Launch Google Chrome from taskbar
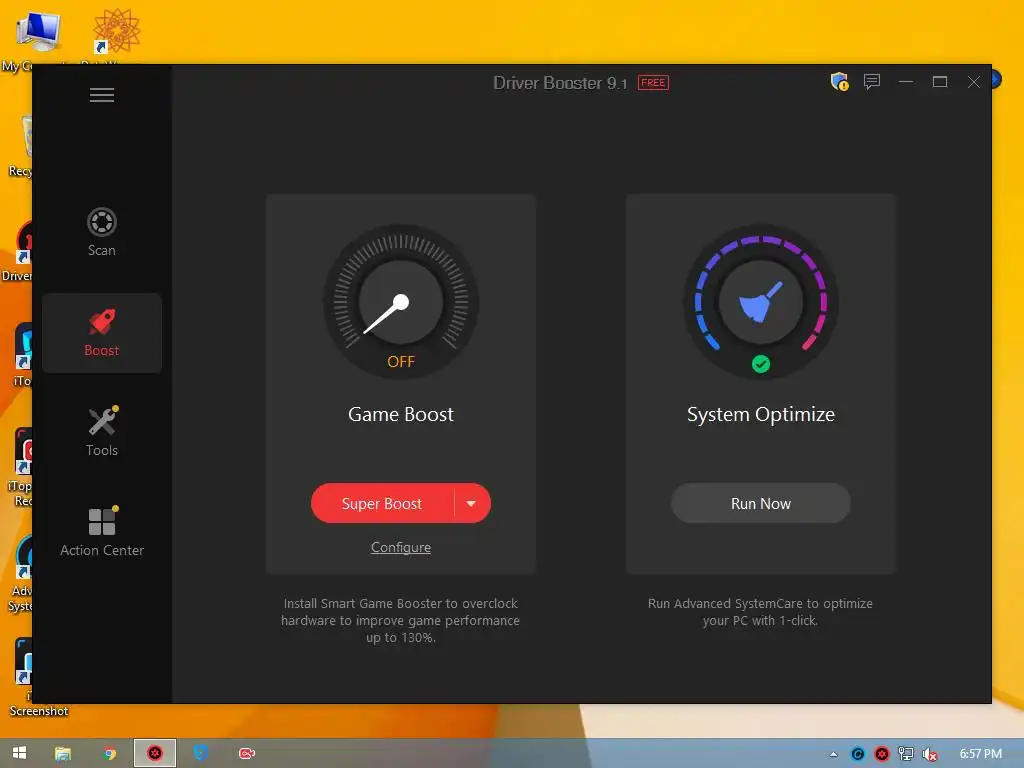The image size is (1024, 768). click(110, 754)
